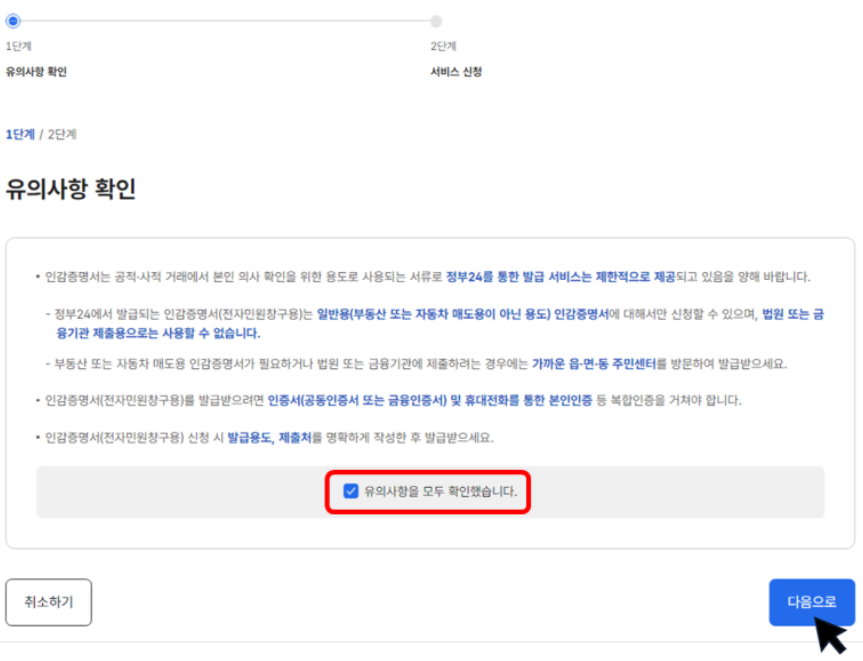
Task: Click the '유의사항 확인' page heading
Action: pos(70,189)
